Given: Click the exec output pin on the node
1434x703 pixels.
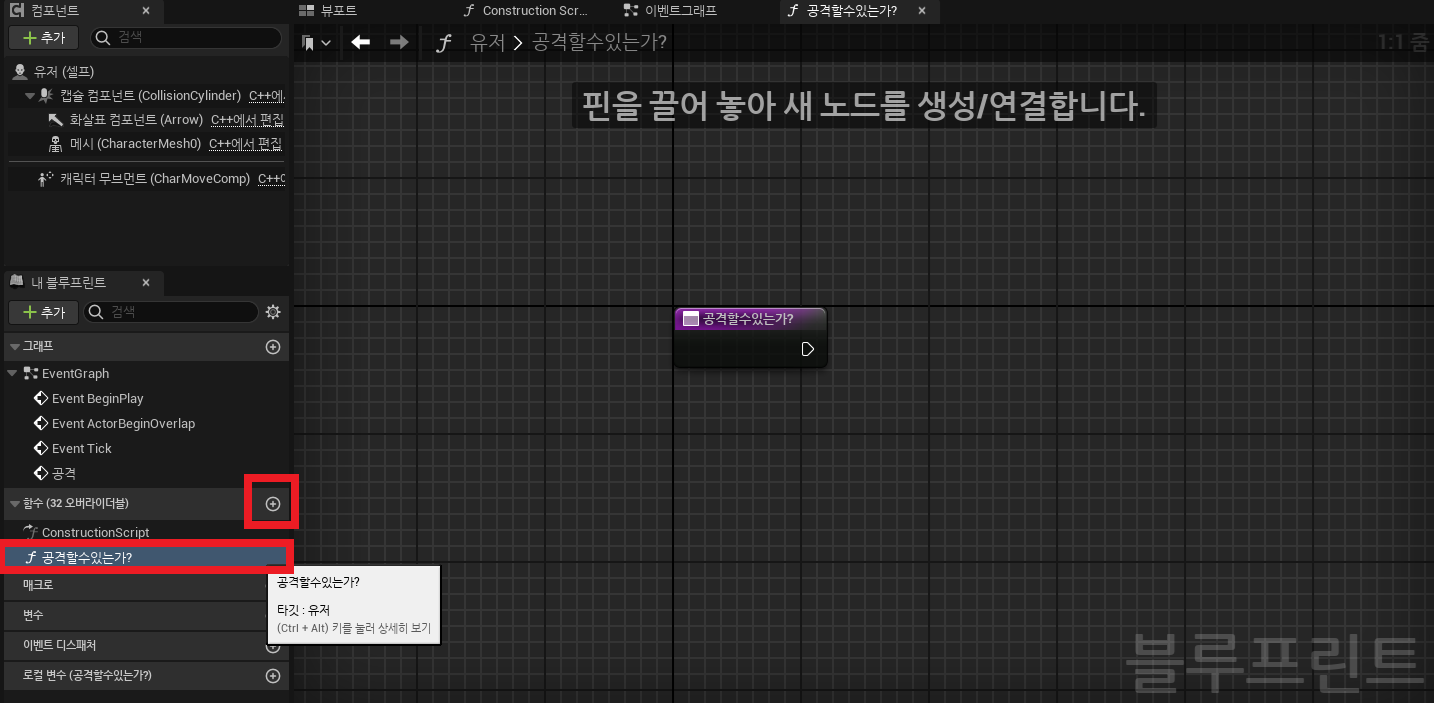Looking at the screenshot, I should [808, 349].
